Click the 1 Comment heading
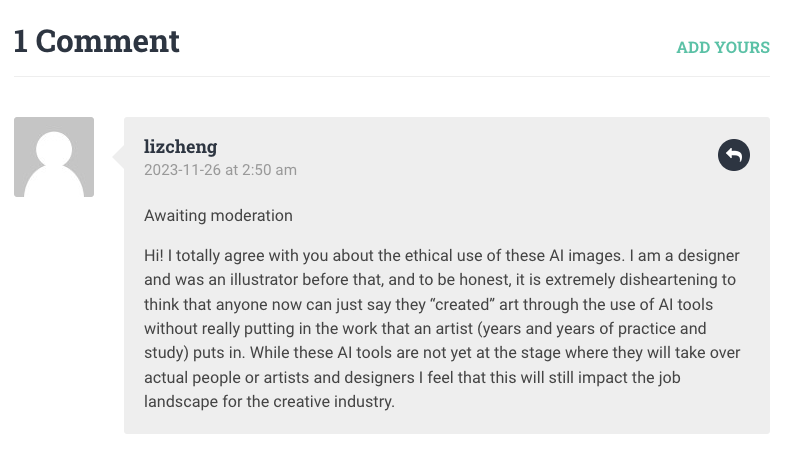Screen dimensions: 807x461 click(97, 41)
